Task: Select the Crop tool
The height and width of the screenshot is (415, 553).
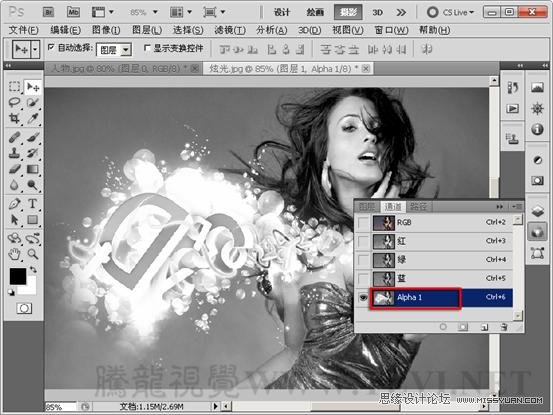Action: (x=14, y=118)
